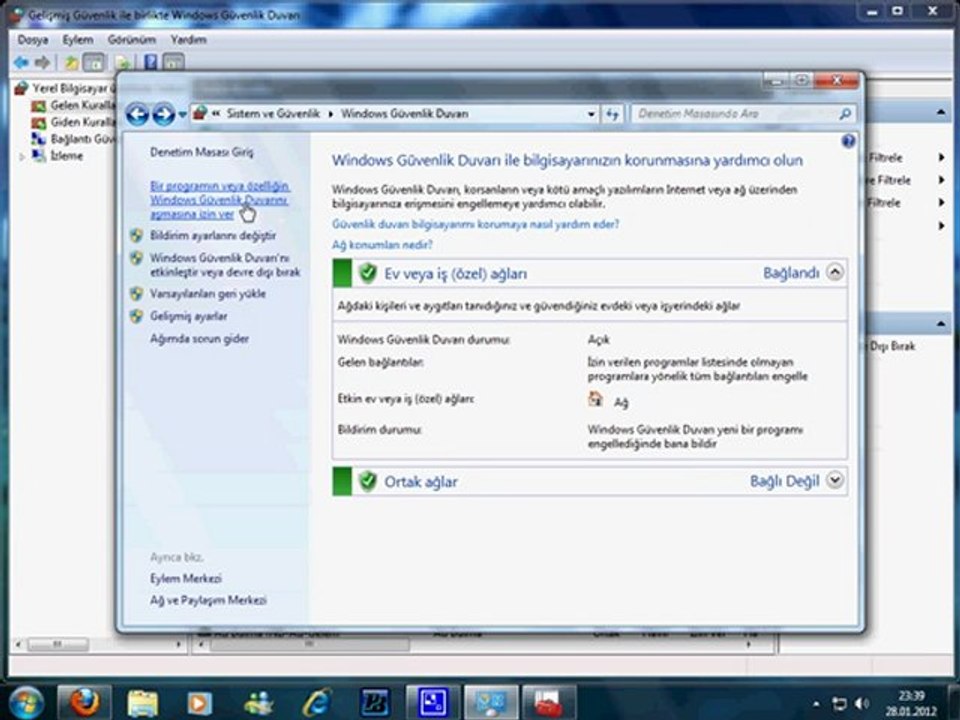
Task: Open Dosya menu in background firewall window
Action: click(33, 40)
